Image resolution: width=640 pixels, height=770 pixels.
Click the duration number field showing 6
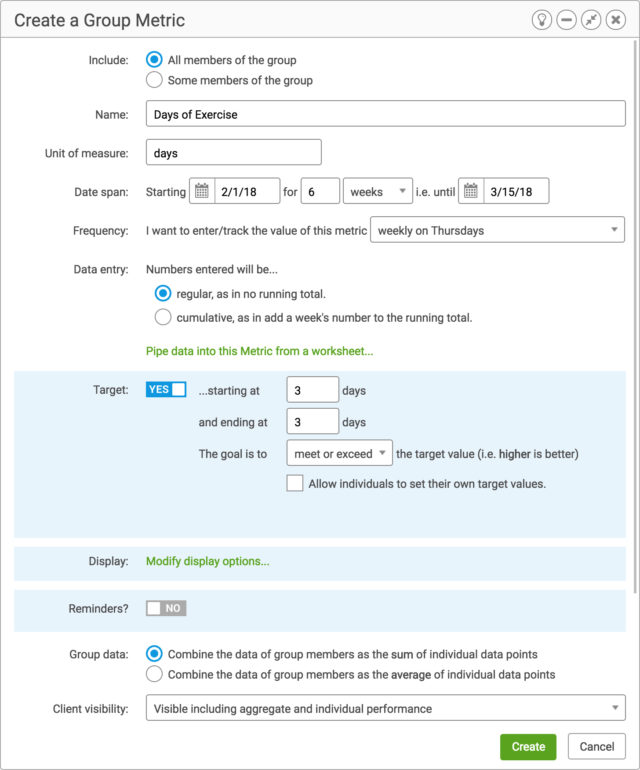(320, 191)
